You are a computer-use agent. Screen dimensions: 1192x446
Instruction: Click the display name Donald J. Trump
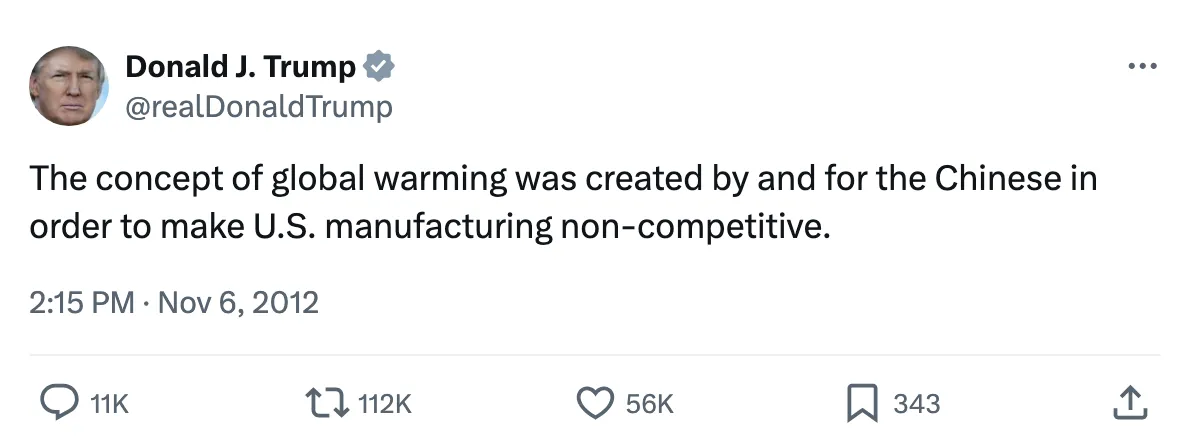(x=240, y=67)
